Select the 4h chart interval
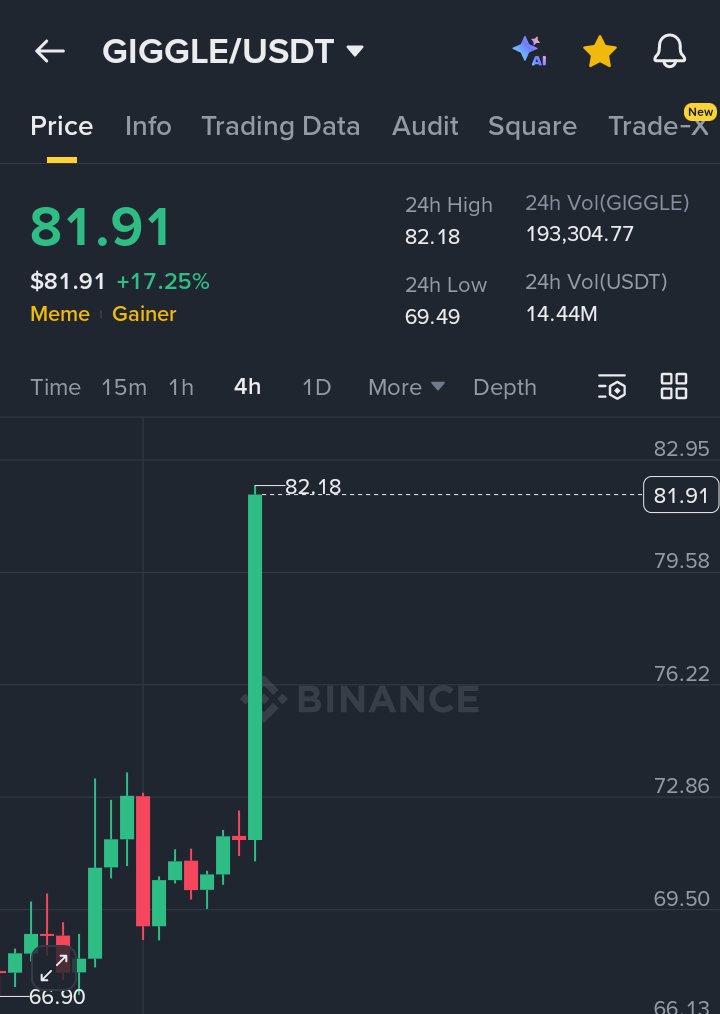 pyautogui.click(x=248, y=387)
